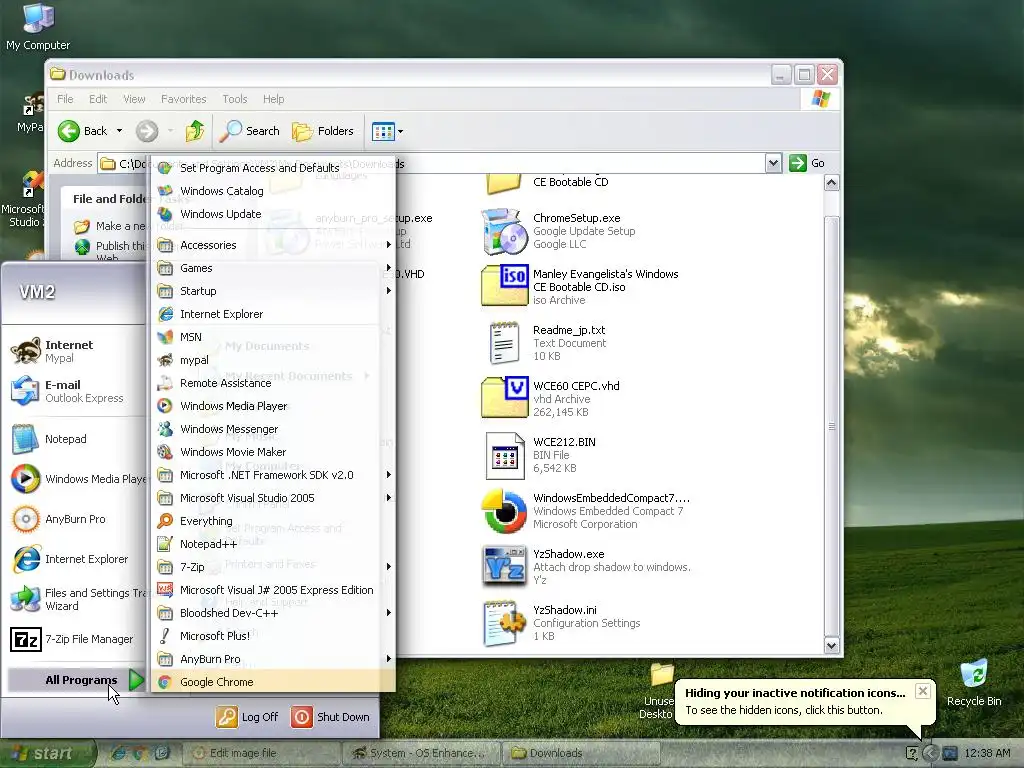
Task: Expand Microsoft Visual Studio 2005 submenu
Action: (273, 498)
